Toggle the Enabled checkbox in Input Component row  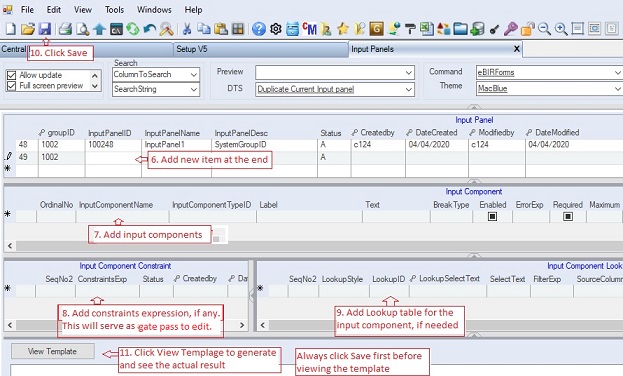492,217
